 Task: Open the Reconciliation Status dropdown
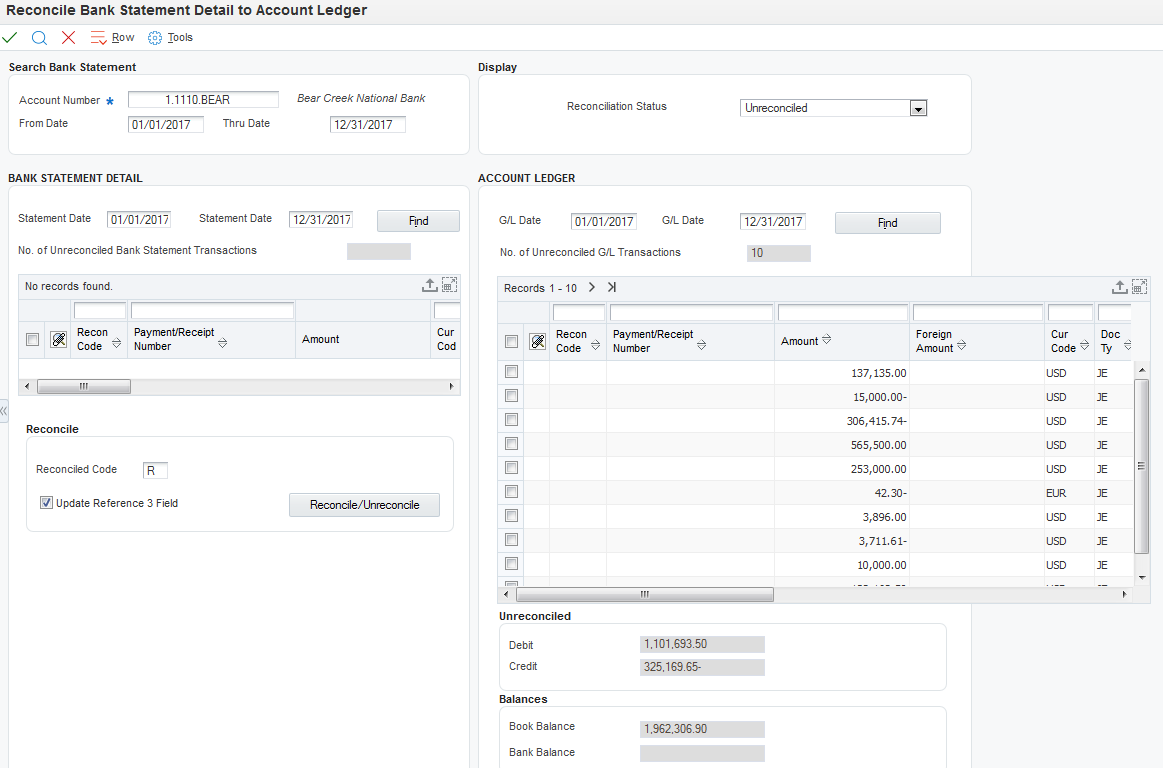[x=918, y=108]
